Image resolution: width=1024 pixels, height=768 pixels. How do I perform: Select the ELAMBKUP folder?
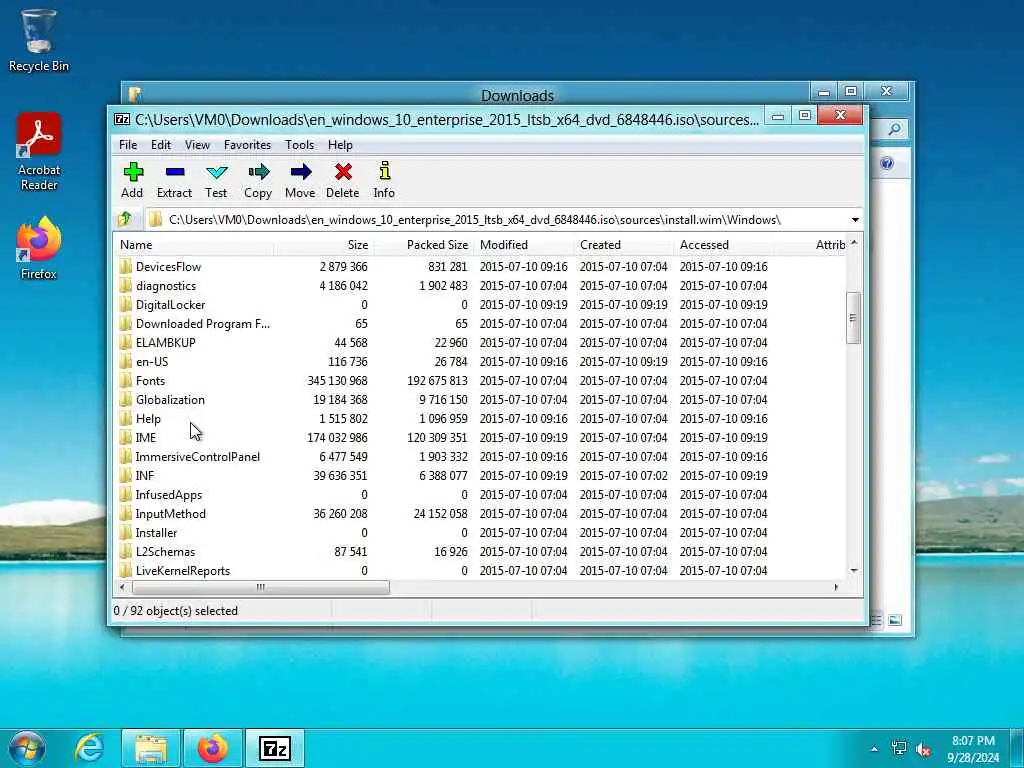click(x=481, y=342)
